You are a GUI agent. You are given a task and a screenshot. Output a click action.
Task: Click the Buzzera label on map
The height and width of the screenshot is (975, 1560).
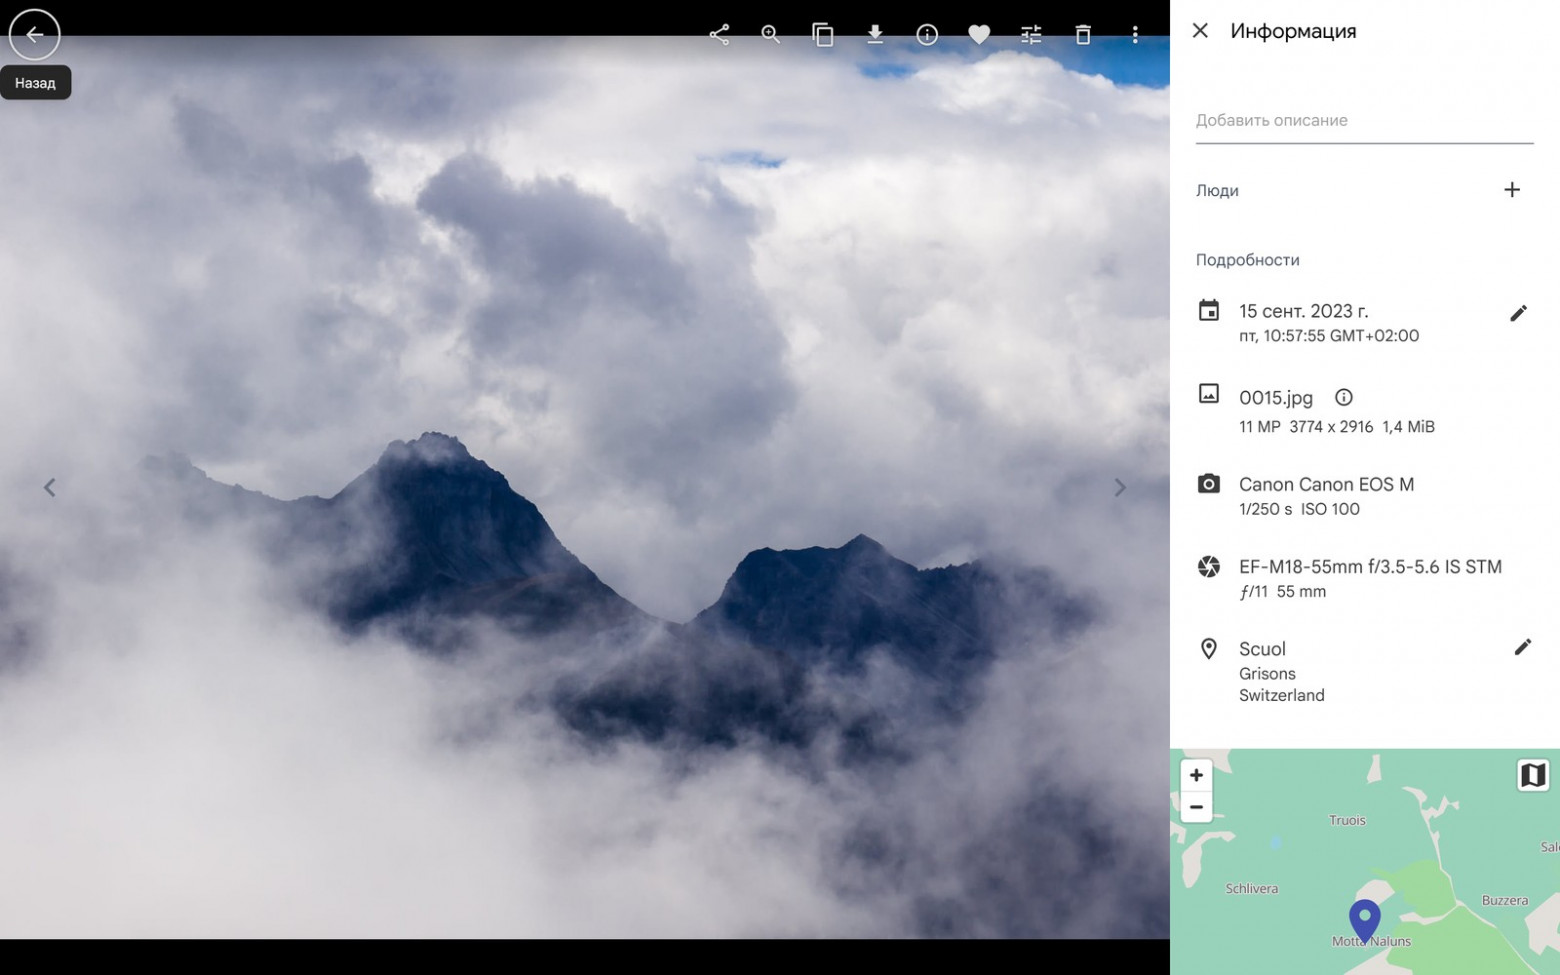[1505, 900]
